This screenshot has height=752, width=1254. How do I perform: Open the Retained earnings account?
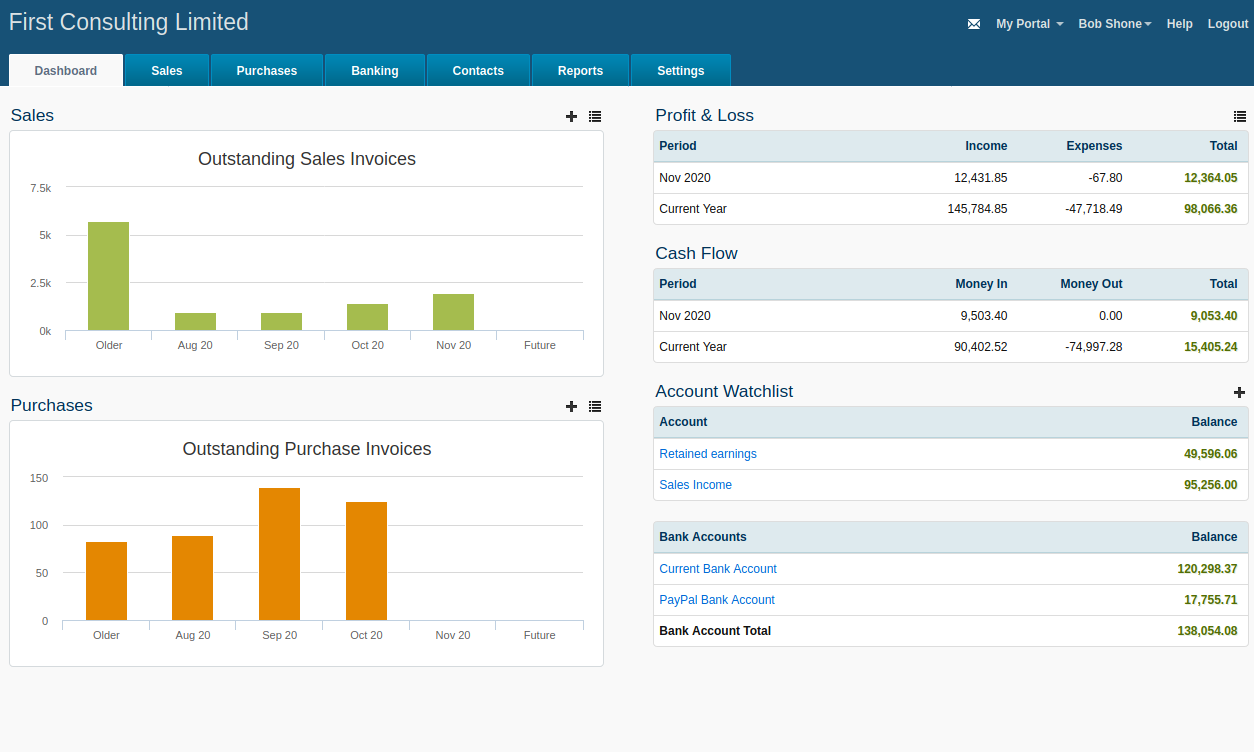(x=707, y=453)
